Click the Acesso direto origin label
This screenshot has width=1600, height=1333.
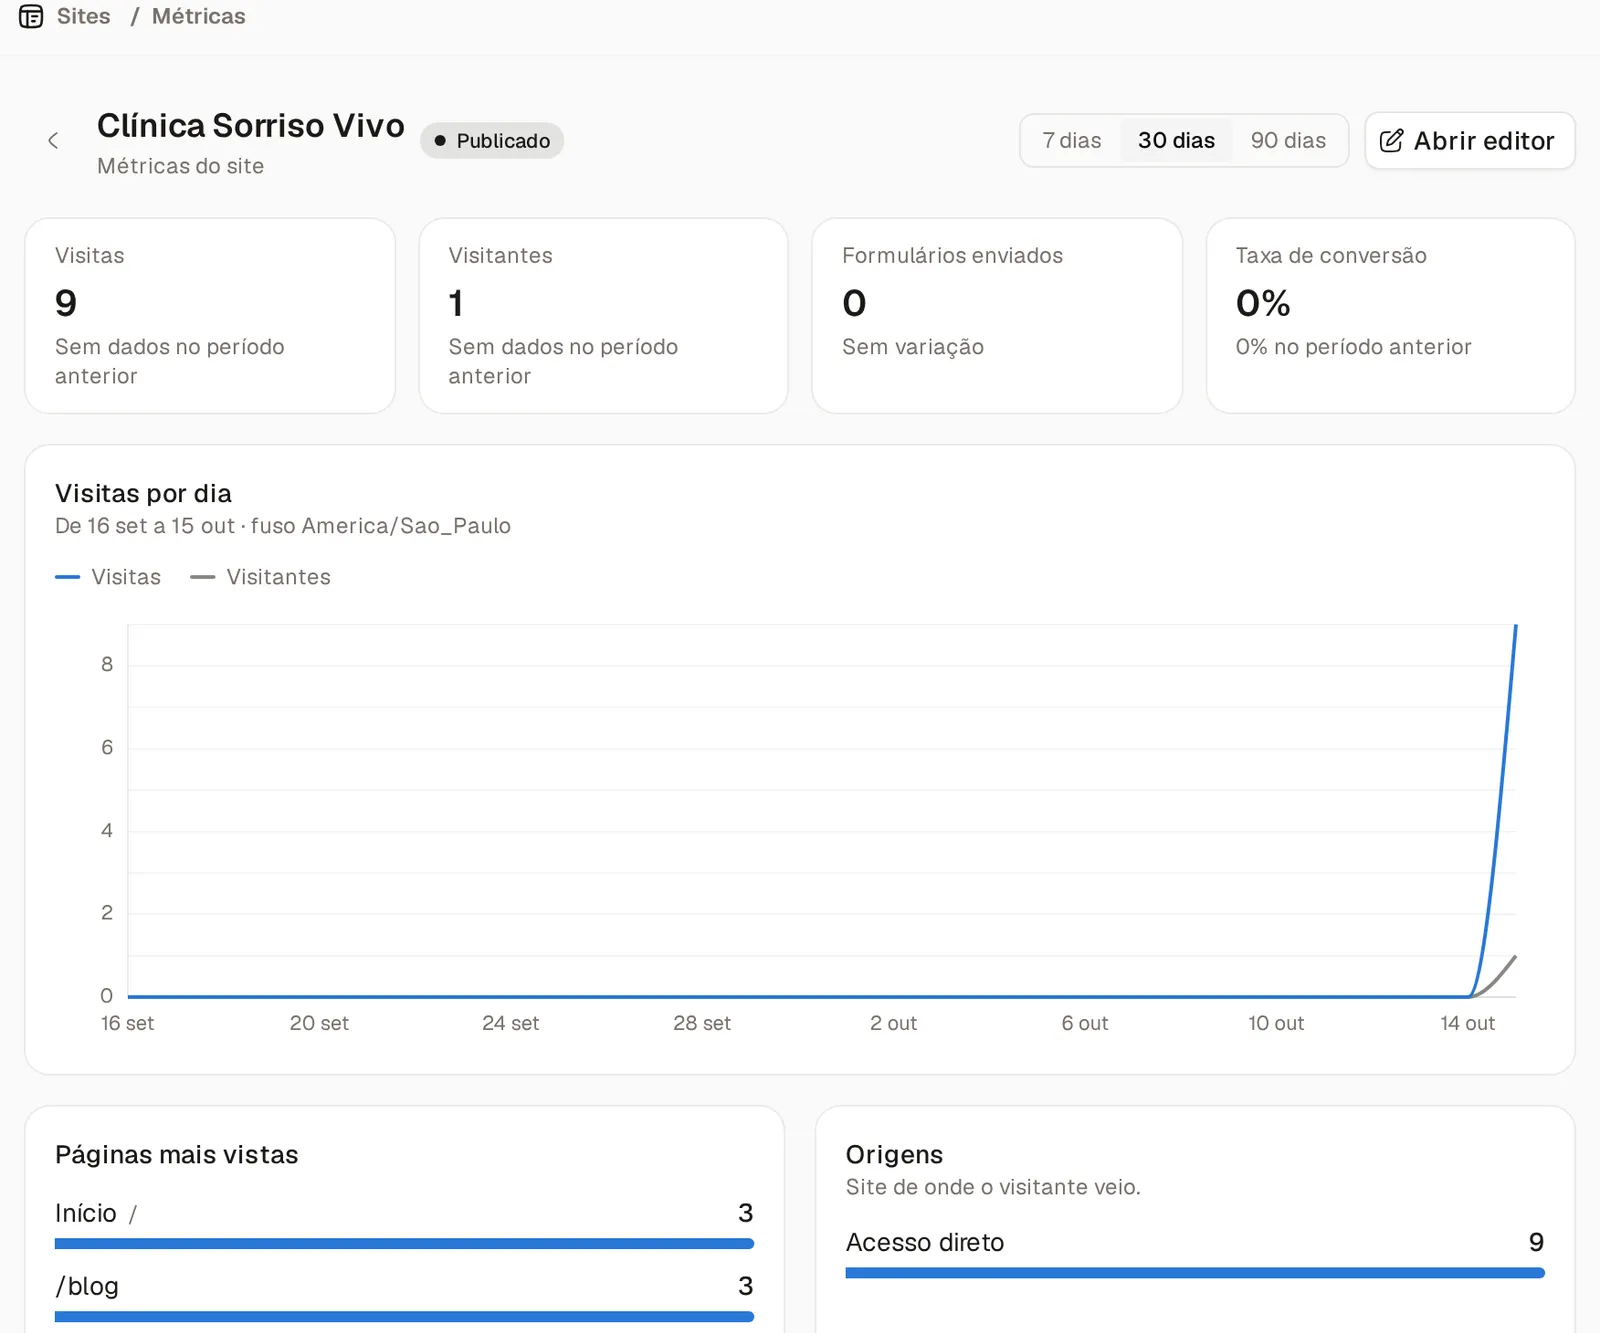[925, 1242]
